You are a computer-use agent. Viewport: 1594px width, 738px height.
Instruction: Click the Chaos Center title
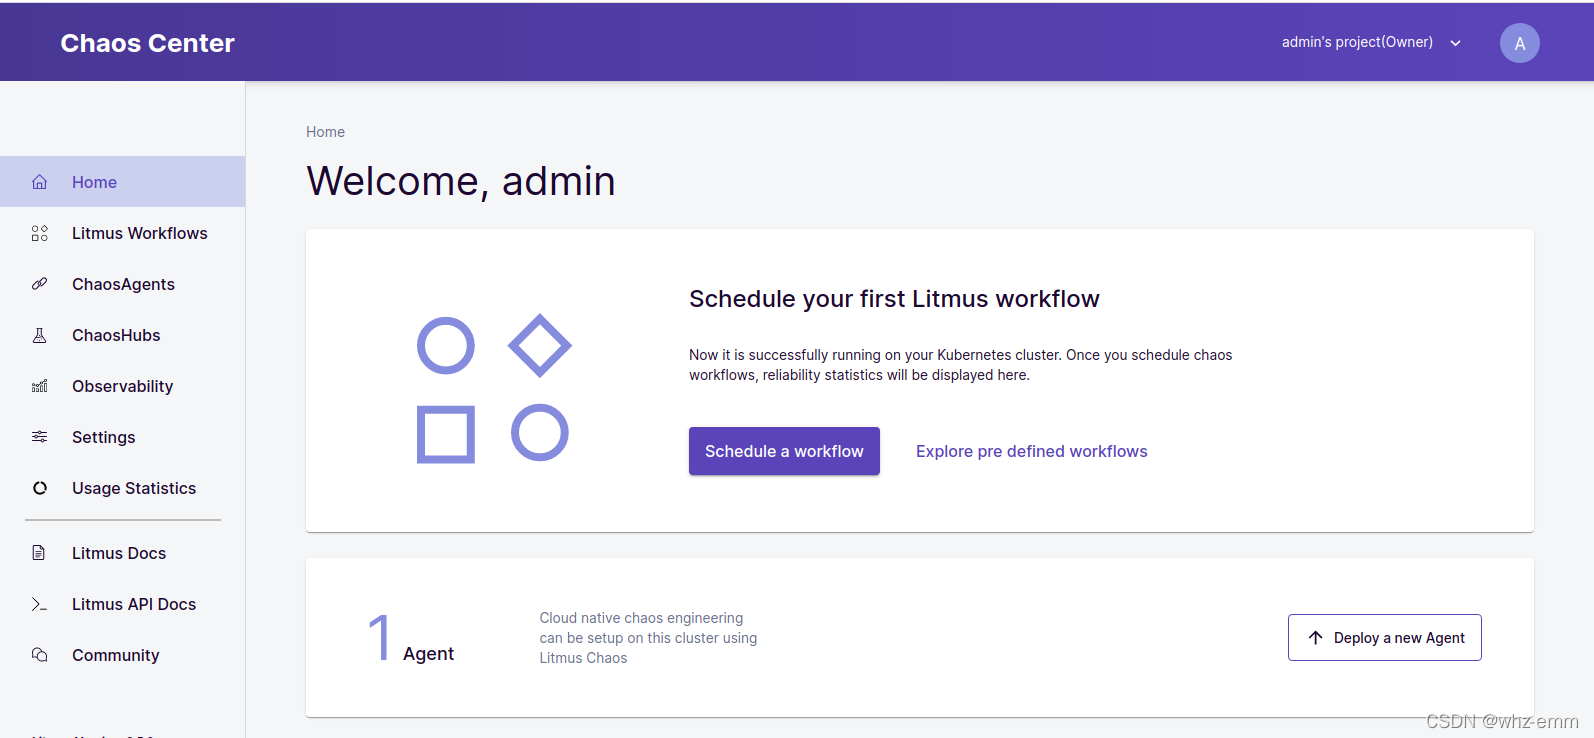click(x=147, y=43)
